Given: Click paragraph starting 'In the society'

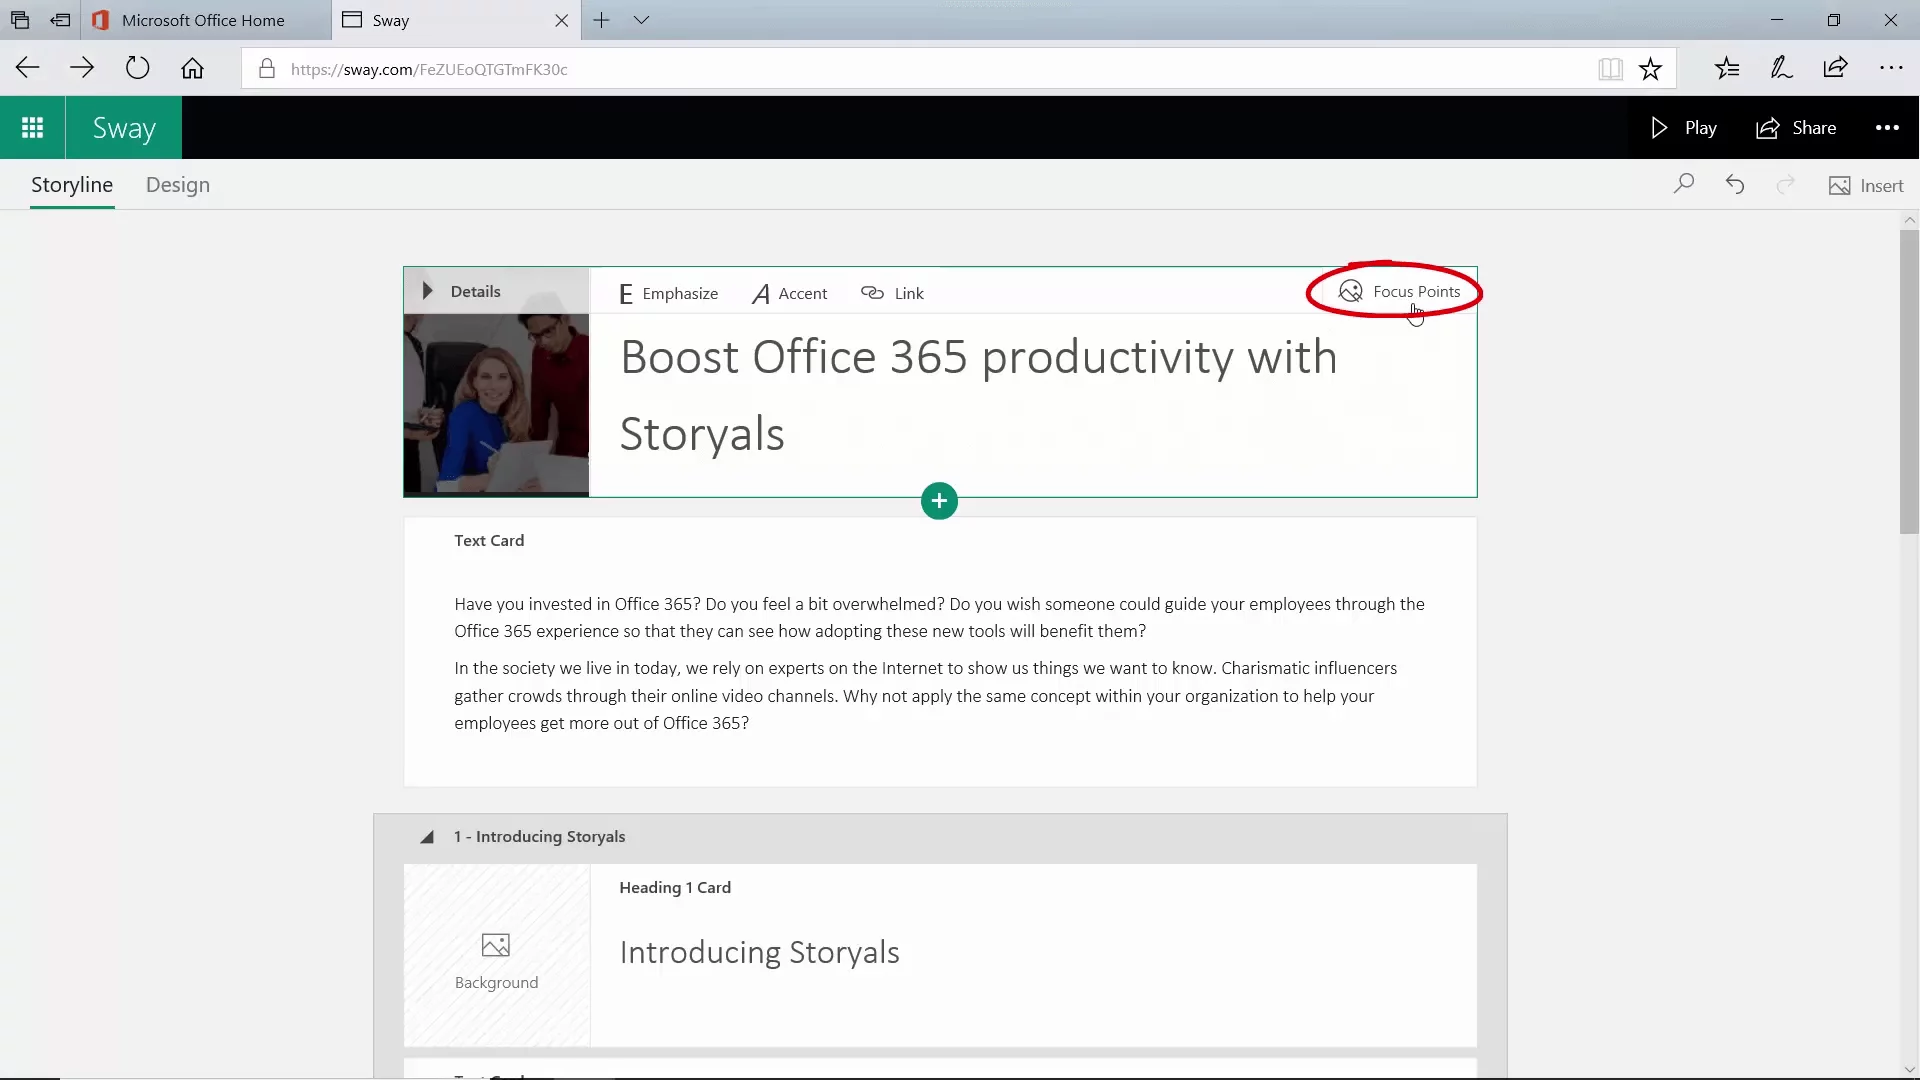Looking at the screenshot, I should [x=925, y=695].
